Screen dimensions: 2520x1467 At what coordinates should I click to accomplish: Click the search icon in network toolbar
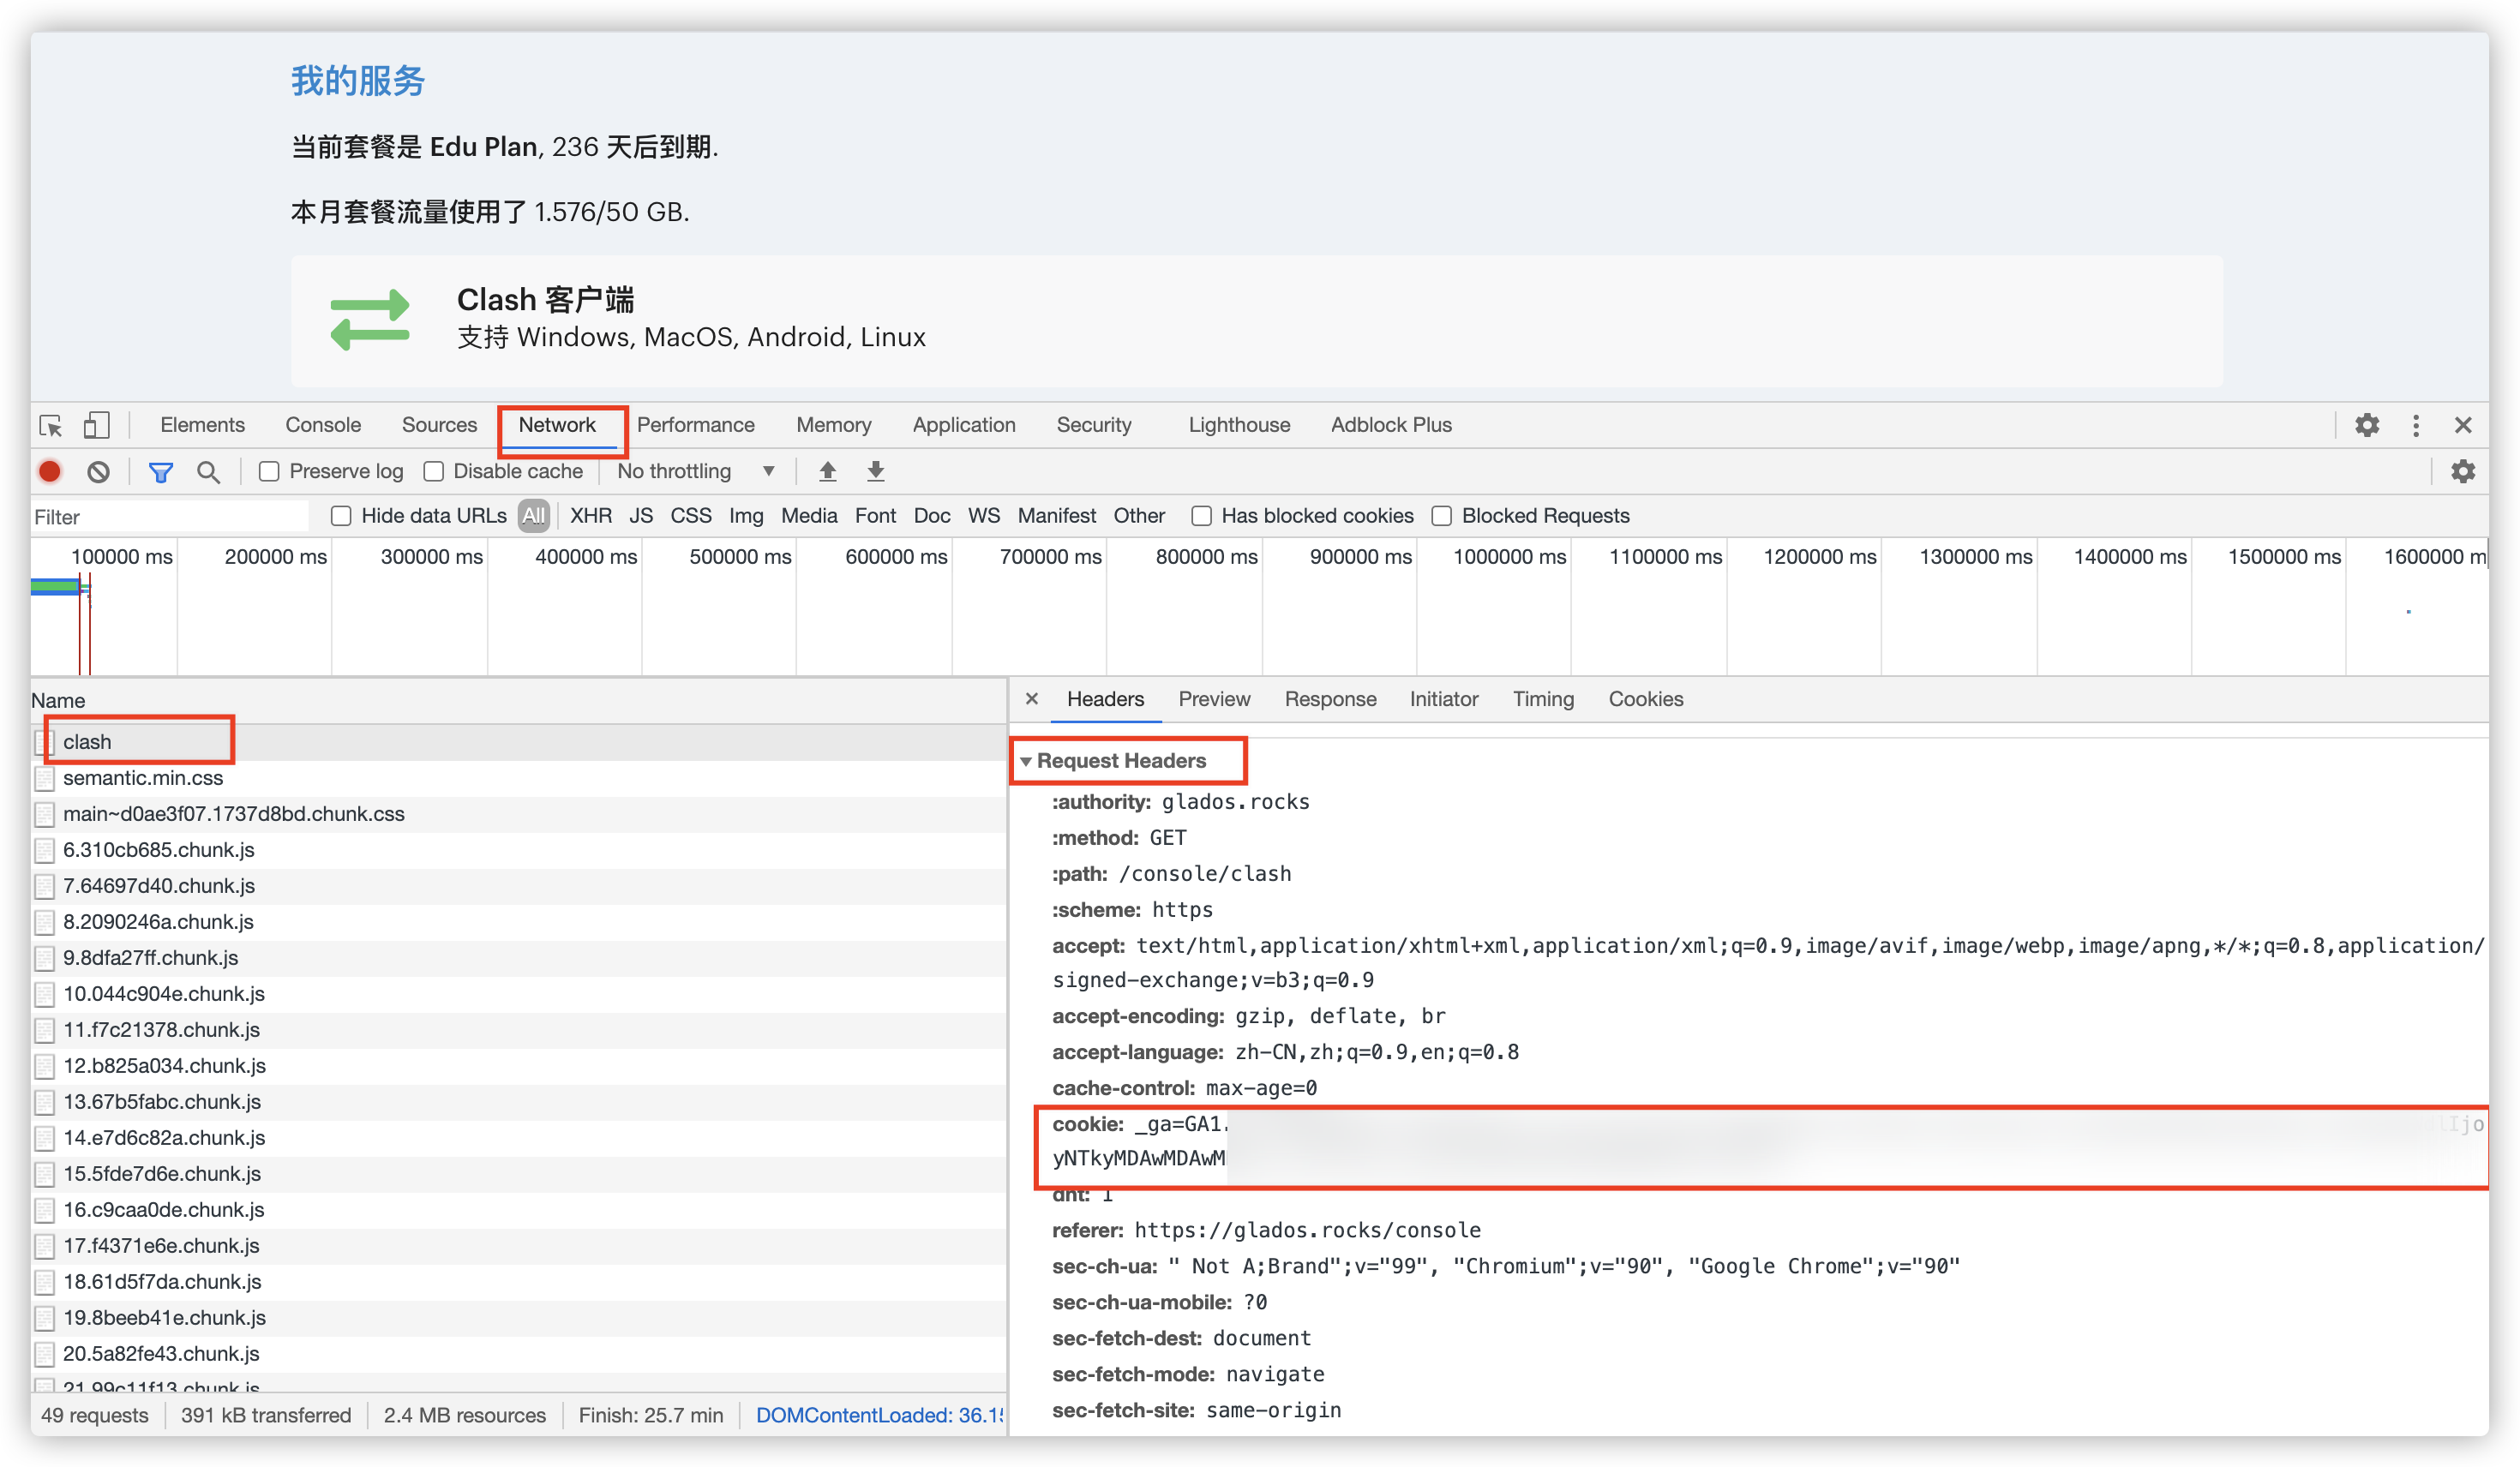[x=209, y=471]
